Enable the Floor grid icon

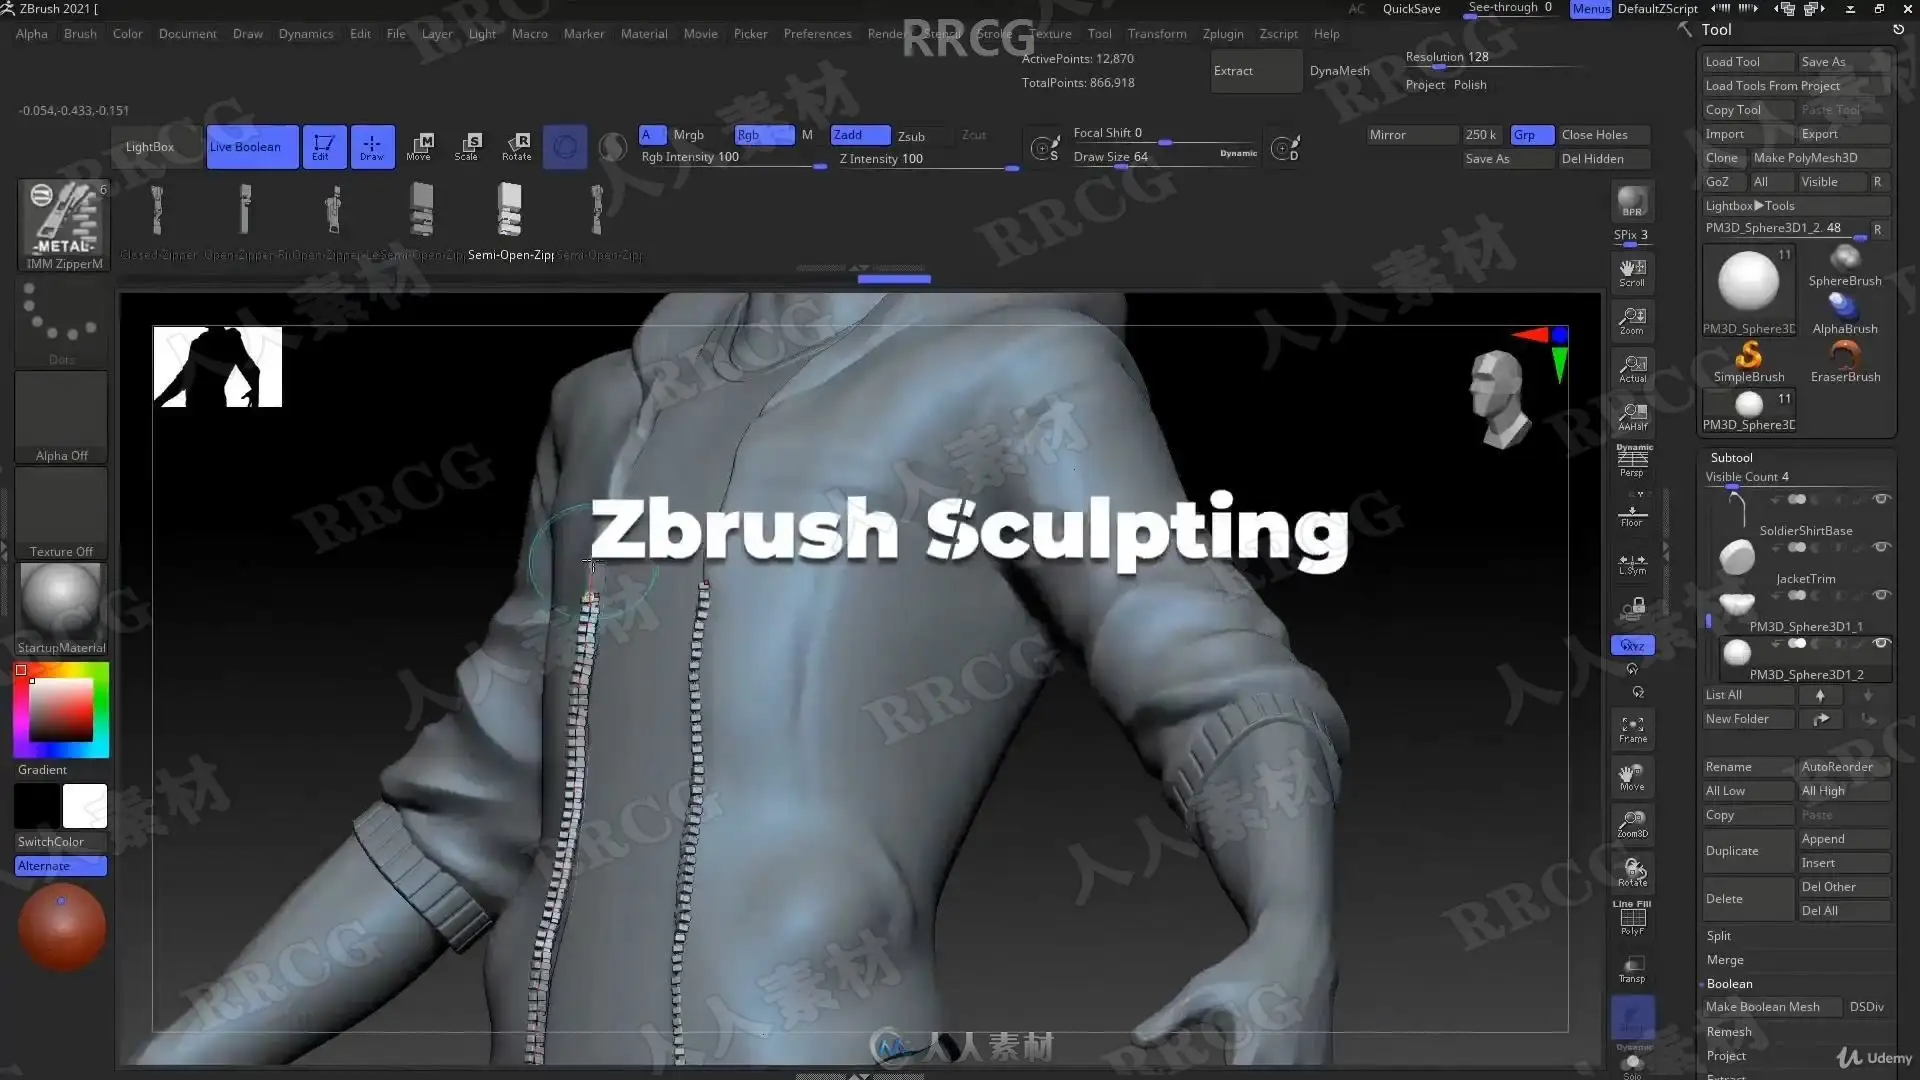[1632, 515]
